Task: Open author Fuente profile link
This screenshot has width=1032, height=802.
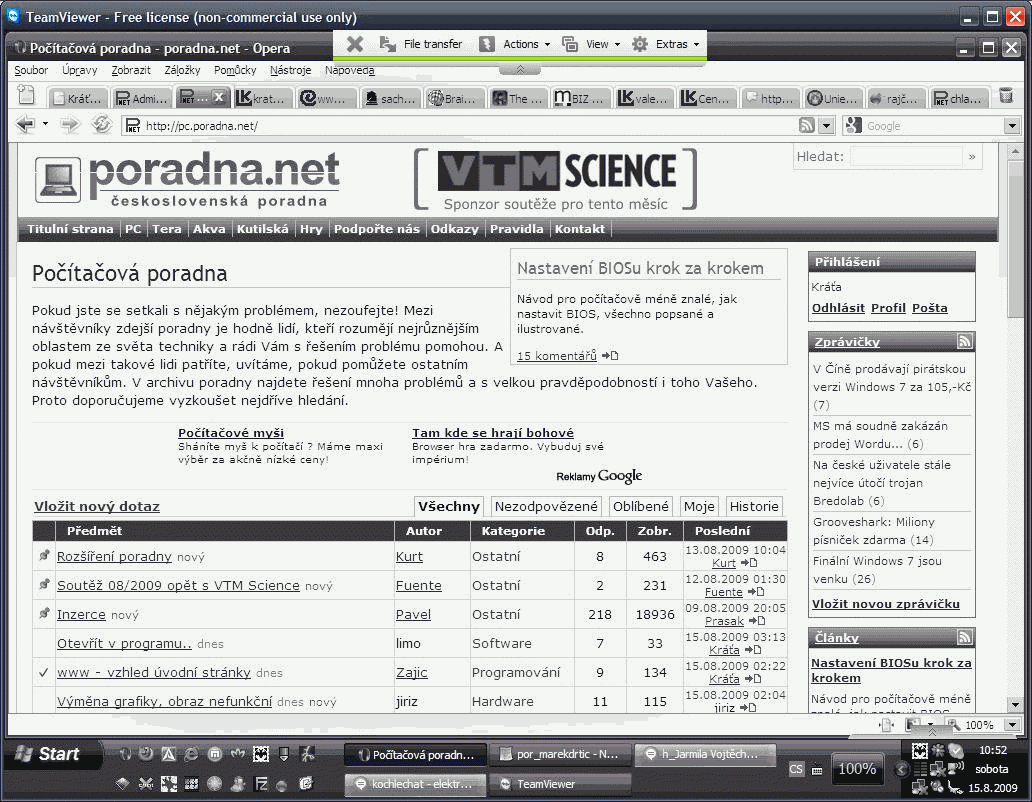Action: (419, 586)
